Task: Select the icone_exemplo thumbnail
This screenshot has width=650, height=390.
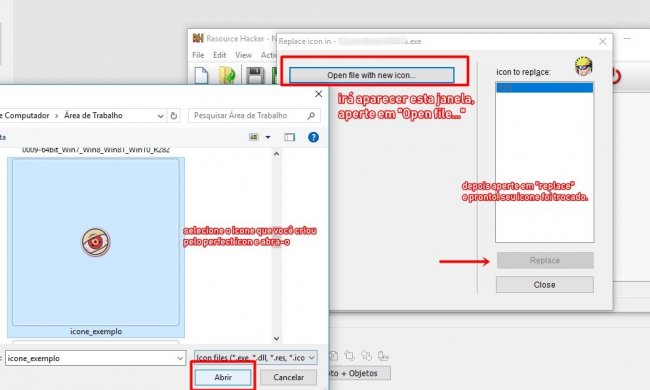Action: pos(96,247)
